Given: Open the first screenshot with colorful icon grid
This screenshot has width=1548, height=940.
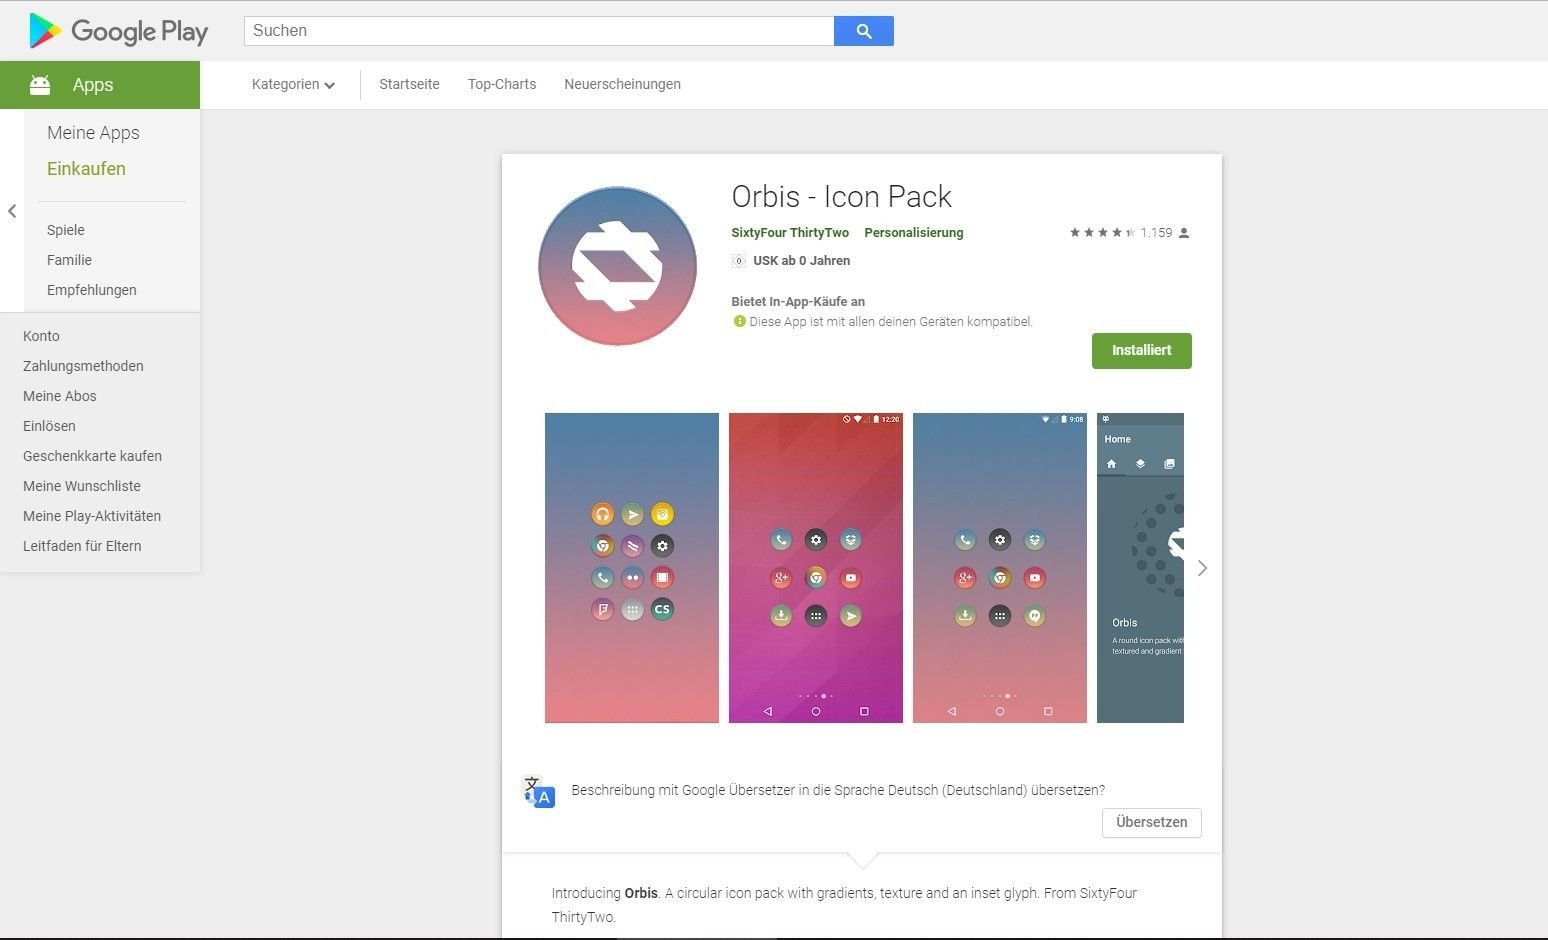Looking at the screenshot, I should 632,568.
